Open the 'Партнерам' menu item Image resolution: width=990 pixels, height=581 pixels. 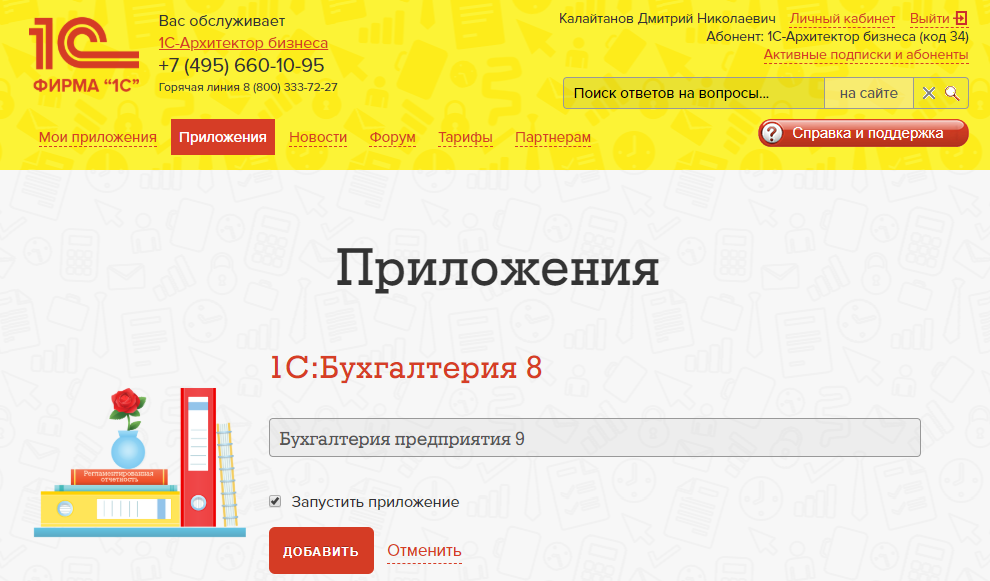tap(553, 137)
